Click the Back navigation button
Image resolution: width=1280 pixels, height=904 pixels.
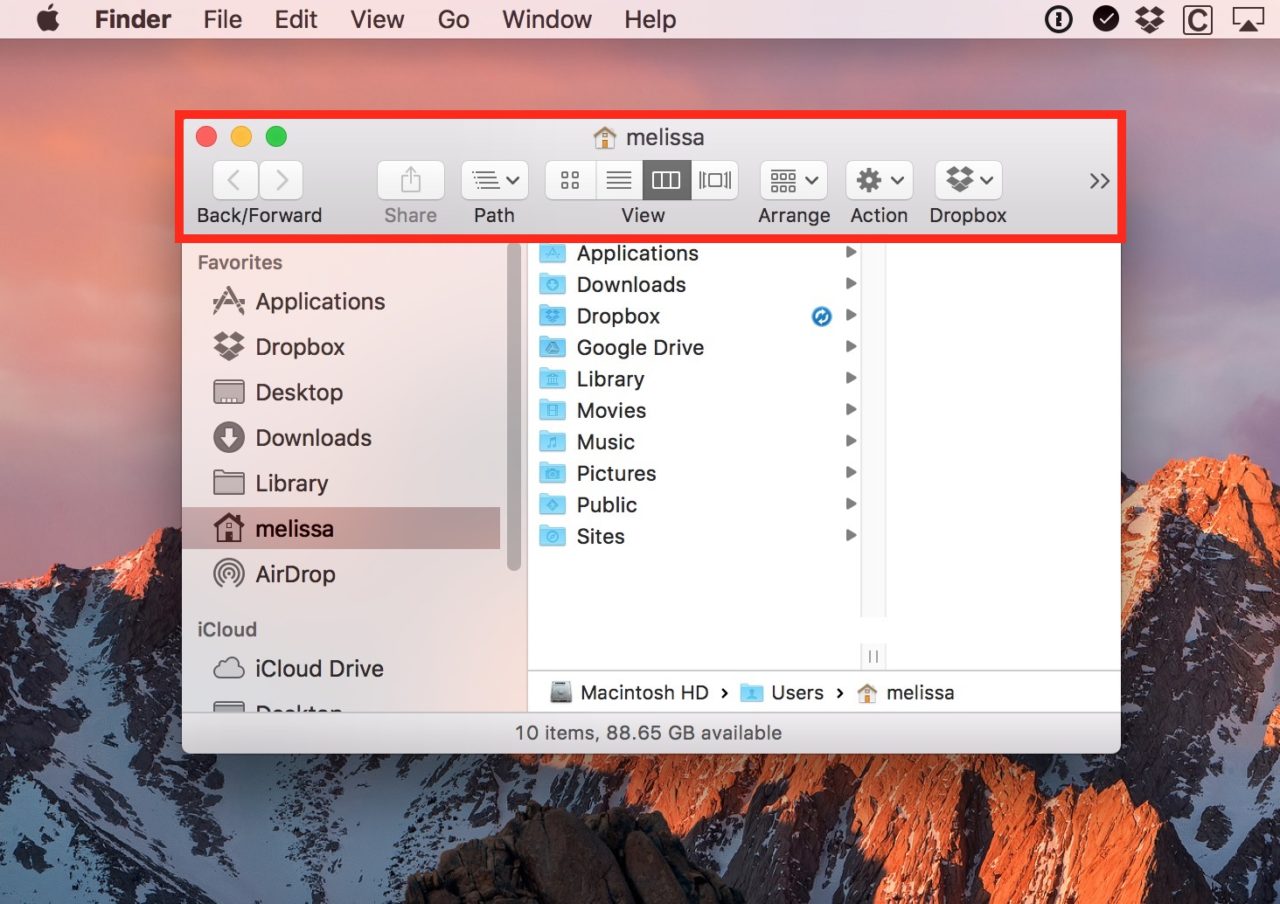[234, 180]
